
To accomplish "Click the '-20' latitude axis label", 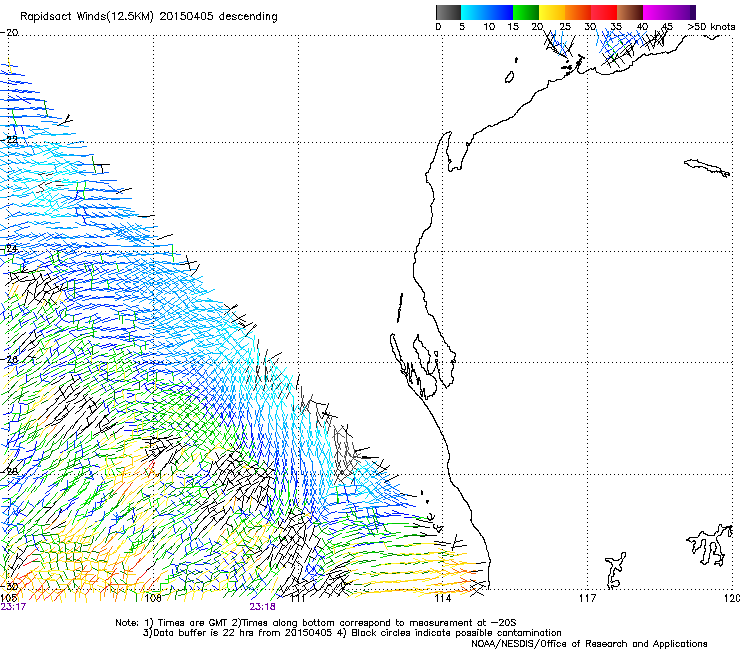I will [x=9, y=33].
